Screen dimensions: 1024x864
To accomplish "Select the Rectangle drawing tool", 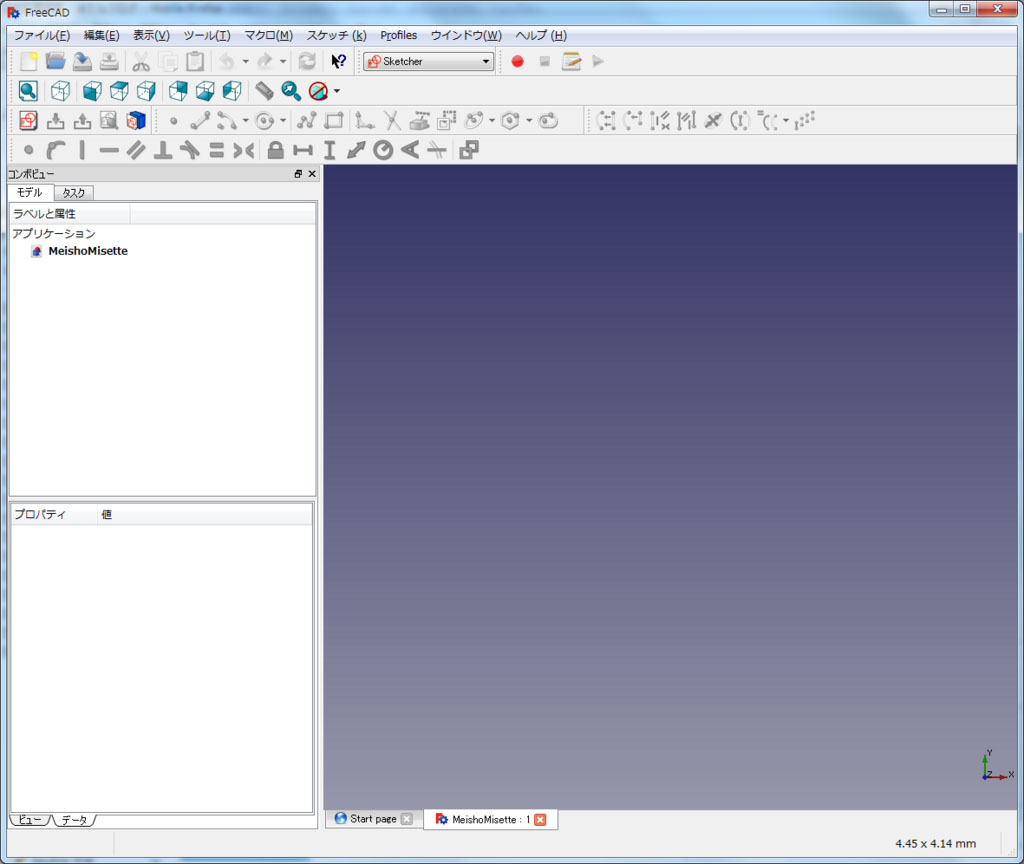I will [334, 121].
